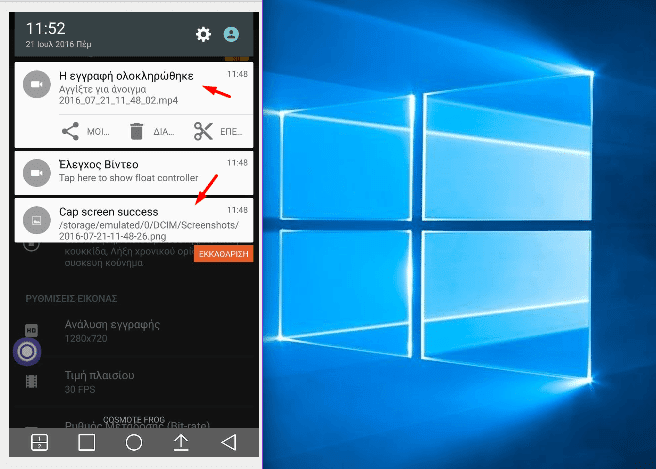This screenshot has width=656, height=469.
Task: Tap the user profile avatar icon
Action: pos(231,34)
